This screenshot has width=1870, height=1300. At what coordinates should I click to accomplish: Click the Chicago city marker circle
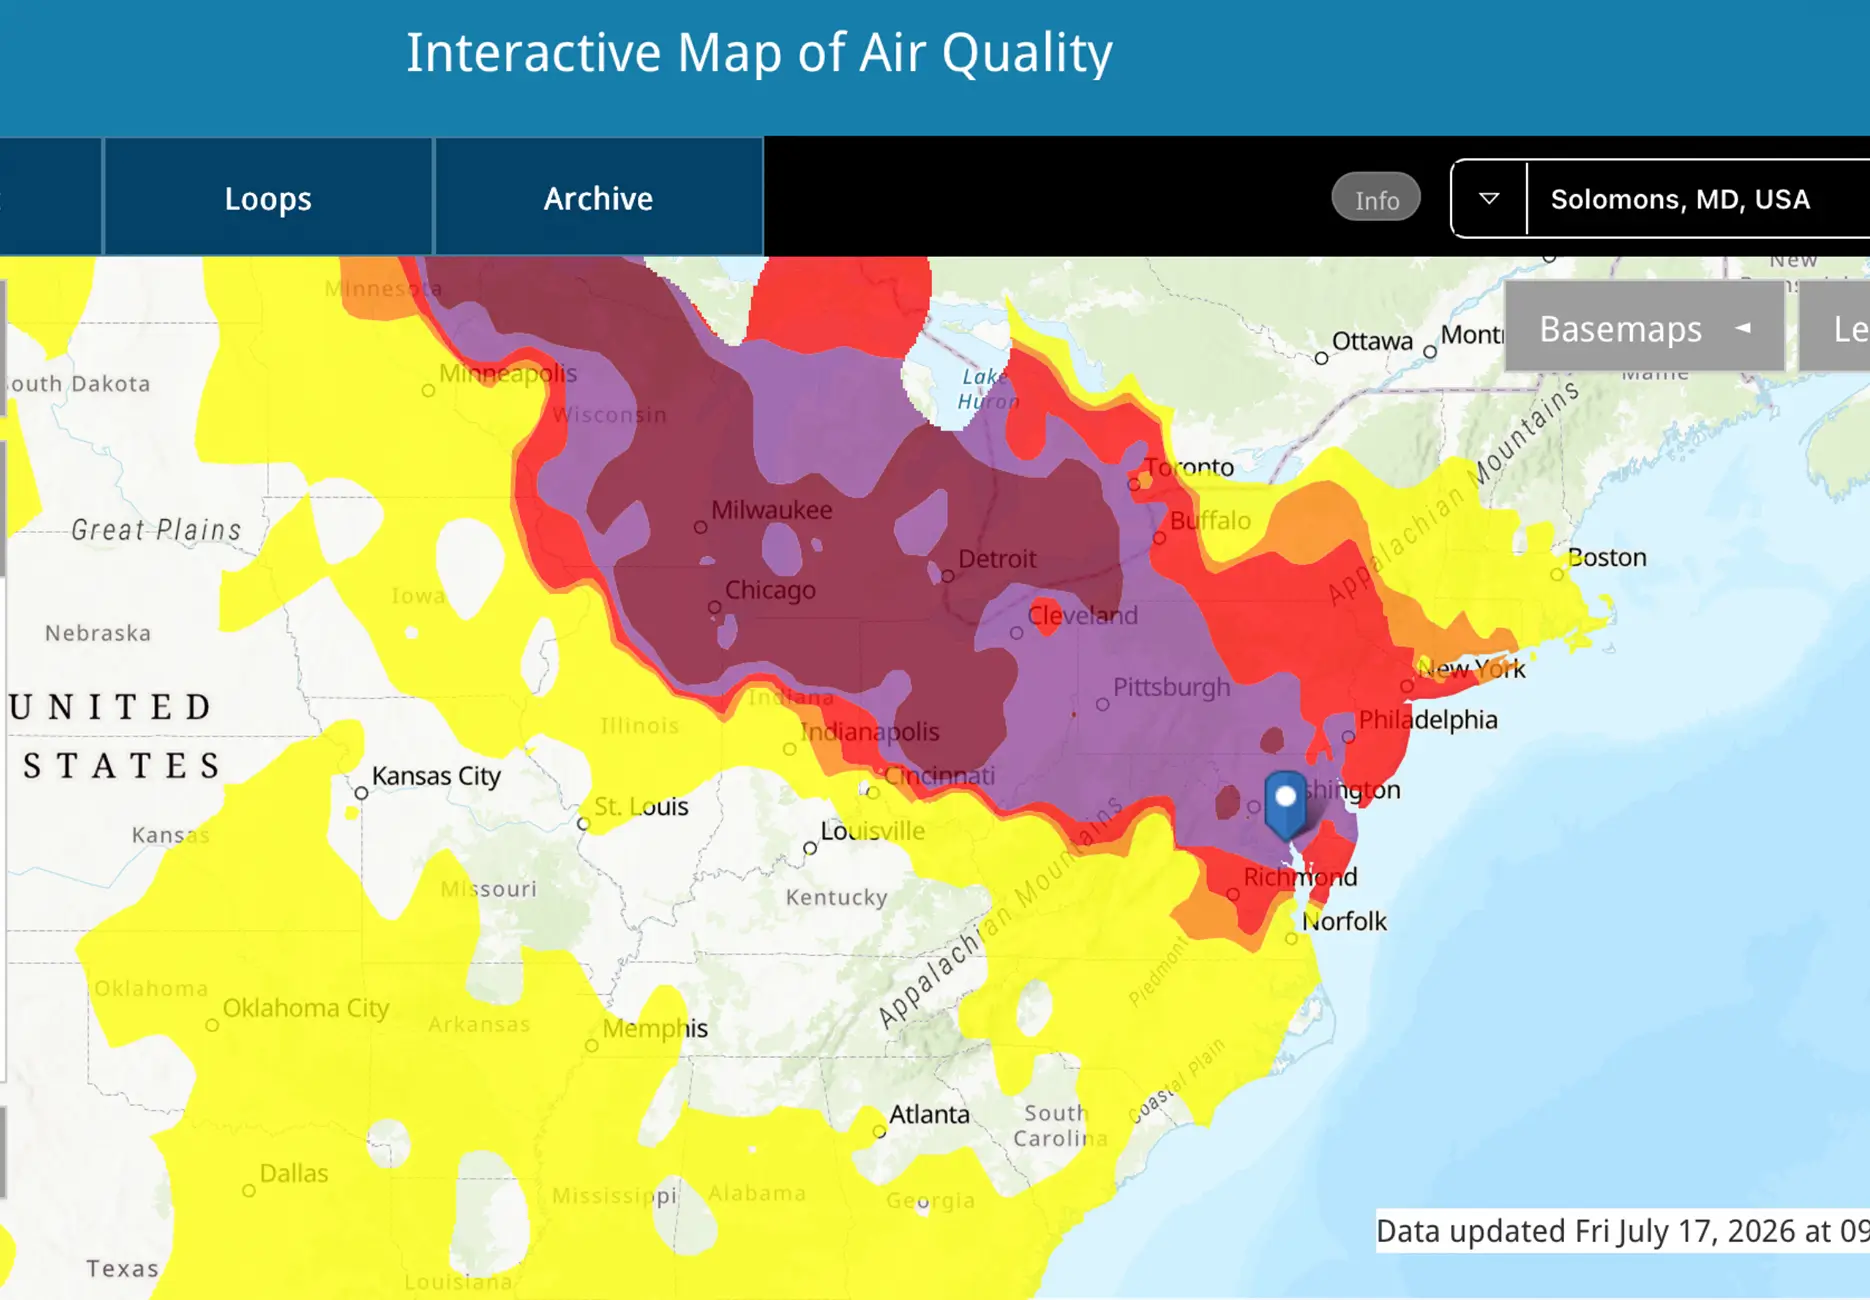tap(715, 607)
